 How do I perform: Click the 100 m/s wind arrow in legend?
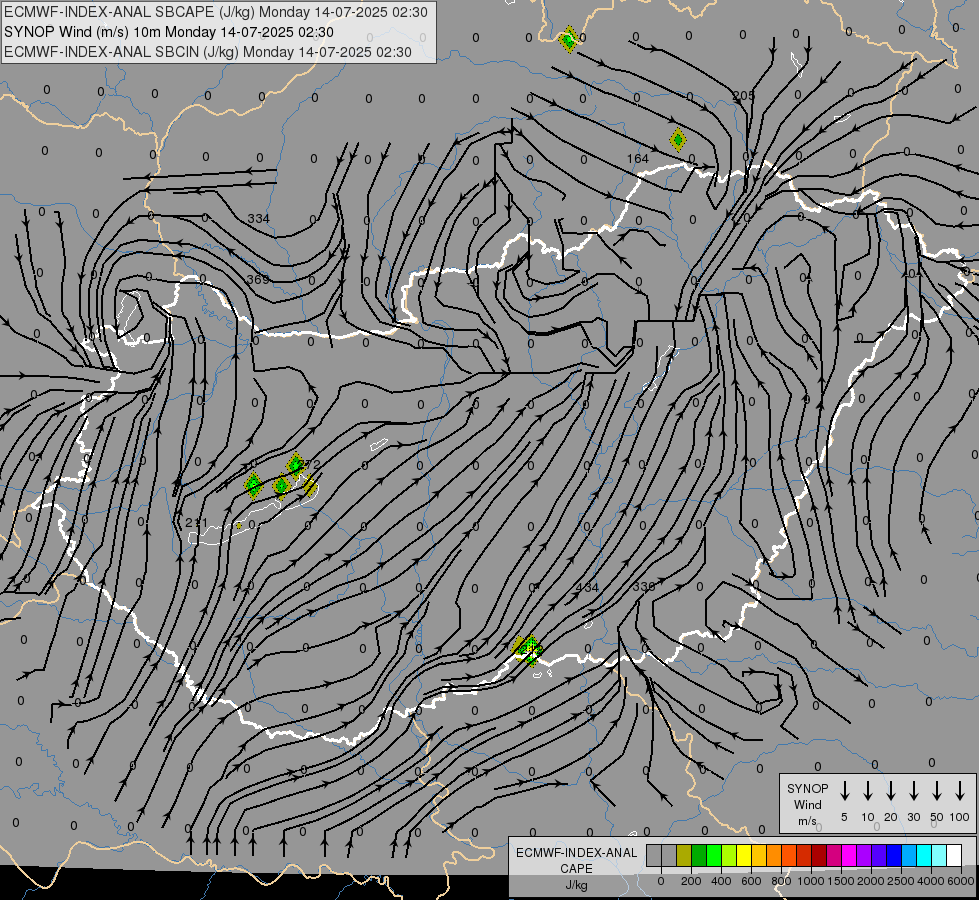tap(960, 791)
